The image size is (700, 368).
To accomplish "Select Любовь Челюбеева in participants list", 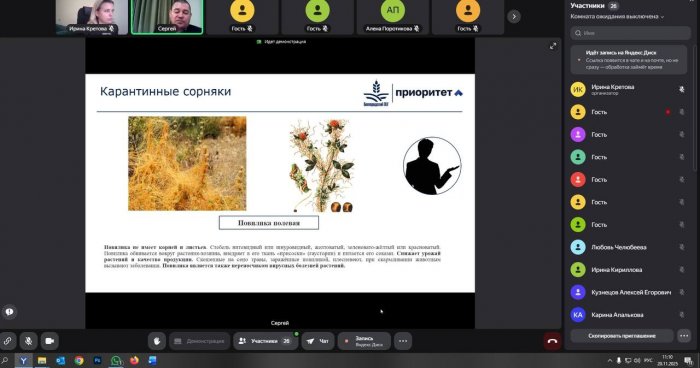I will [x=629, y=247].
